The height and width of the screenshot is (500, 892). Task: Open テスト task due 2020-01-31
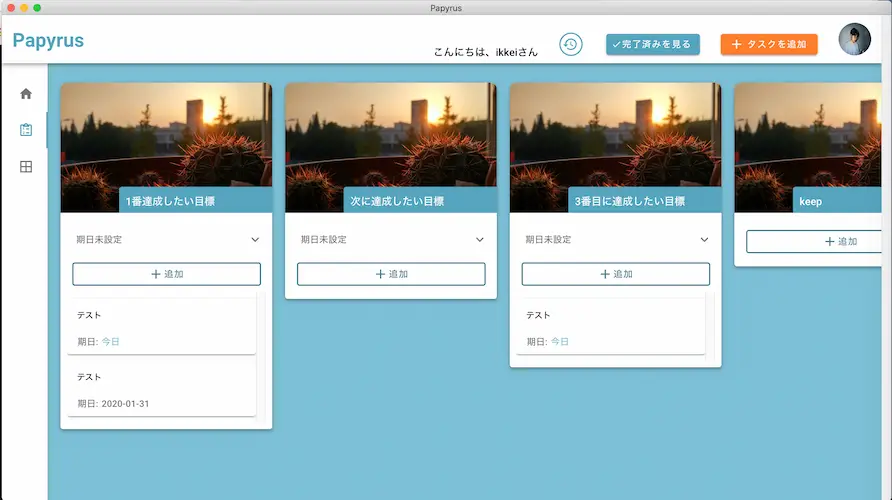(162, 390)
